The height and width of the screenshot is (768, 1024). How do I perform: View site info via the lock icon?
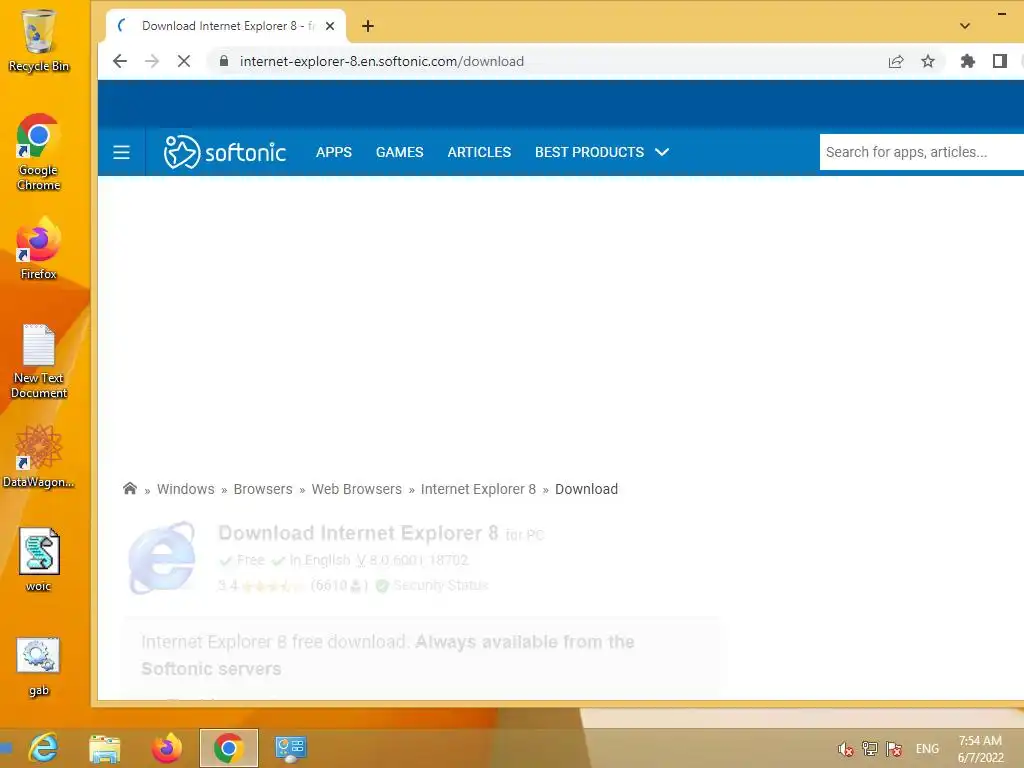(224, 61)
